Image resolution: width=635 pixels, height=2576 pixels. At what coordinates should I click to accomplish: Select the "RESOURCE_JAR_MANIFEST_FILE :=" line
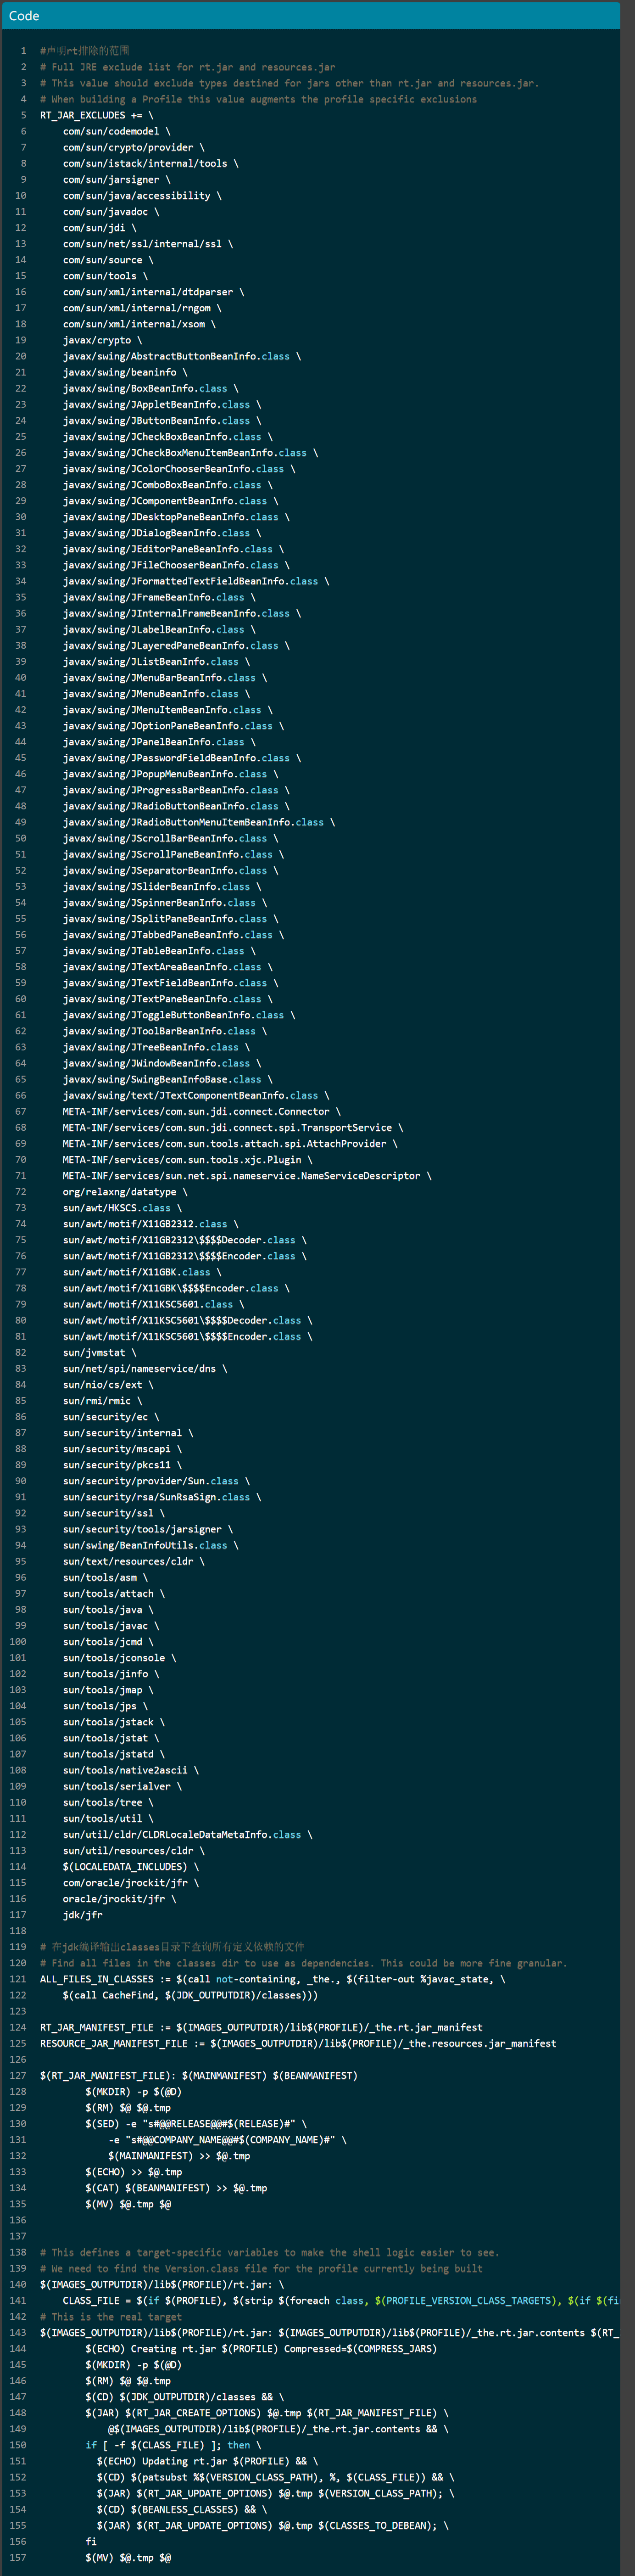click(x=298, y=2043)
